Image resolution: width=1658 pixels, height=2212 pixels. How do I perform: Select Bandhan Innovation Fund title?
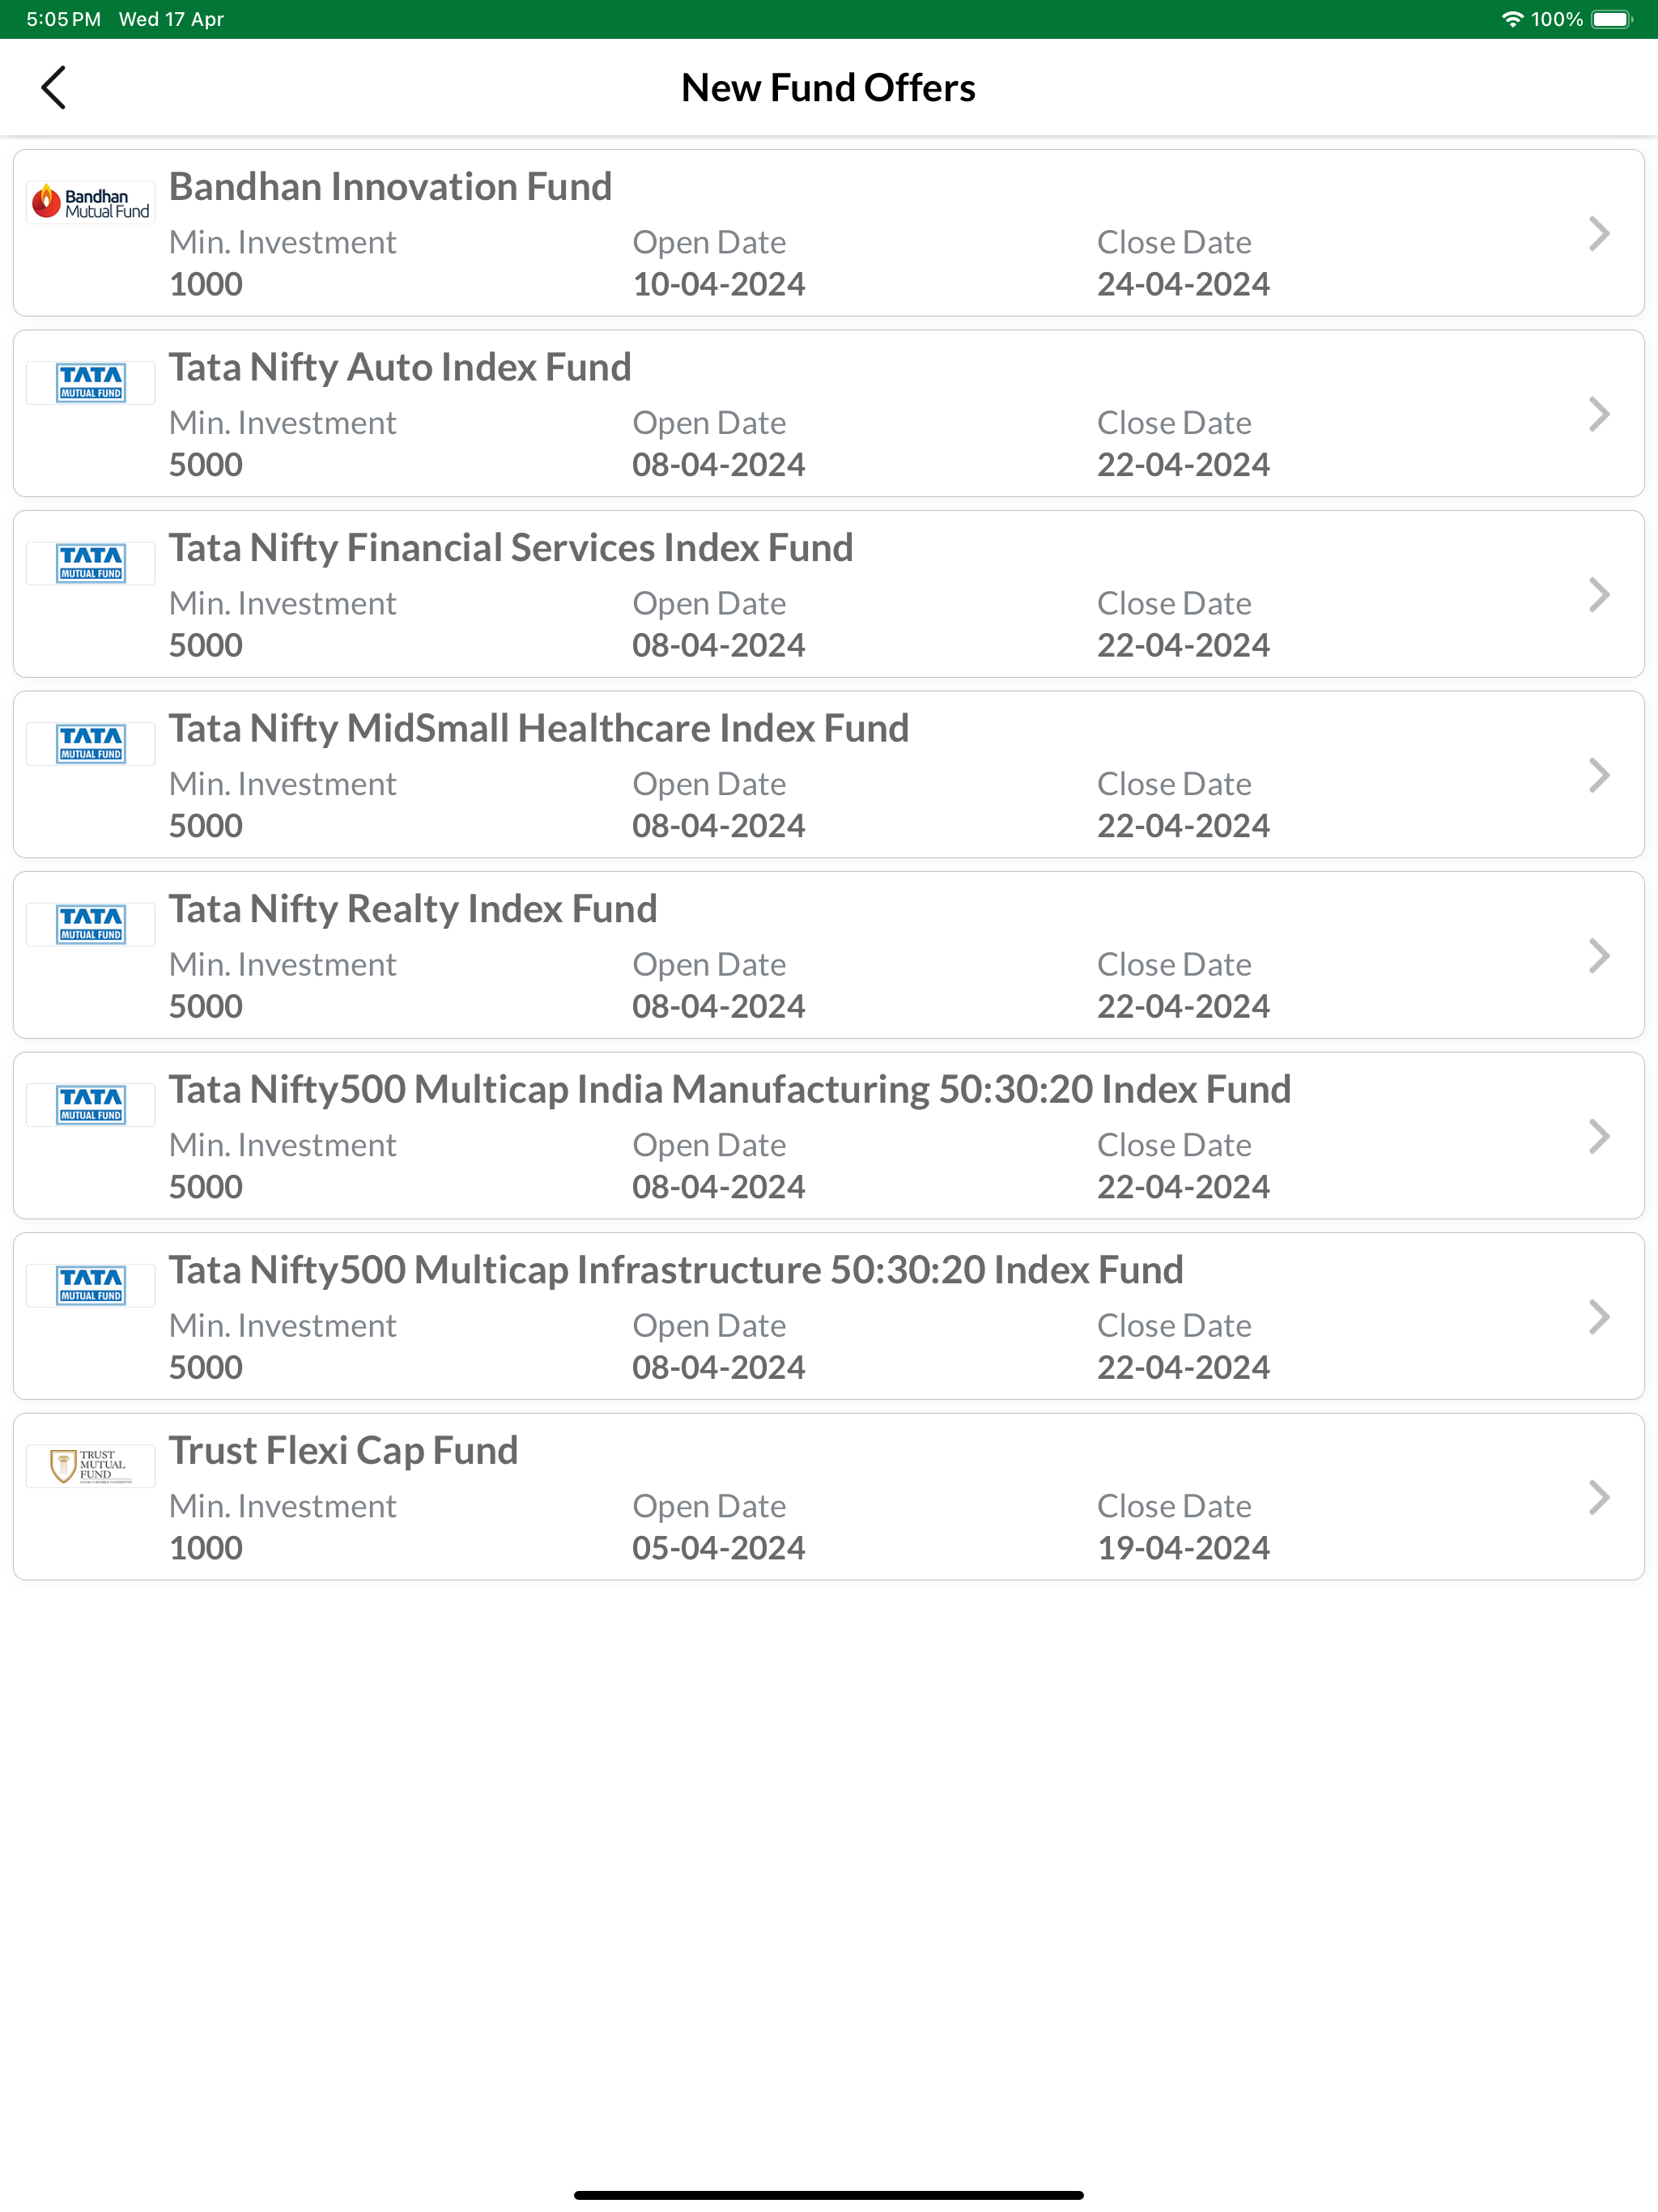point(390,187)
